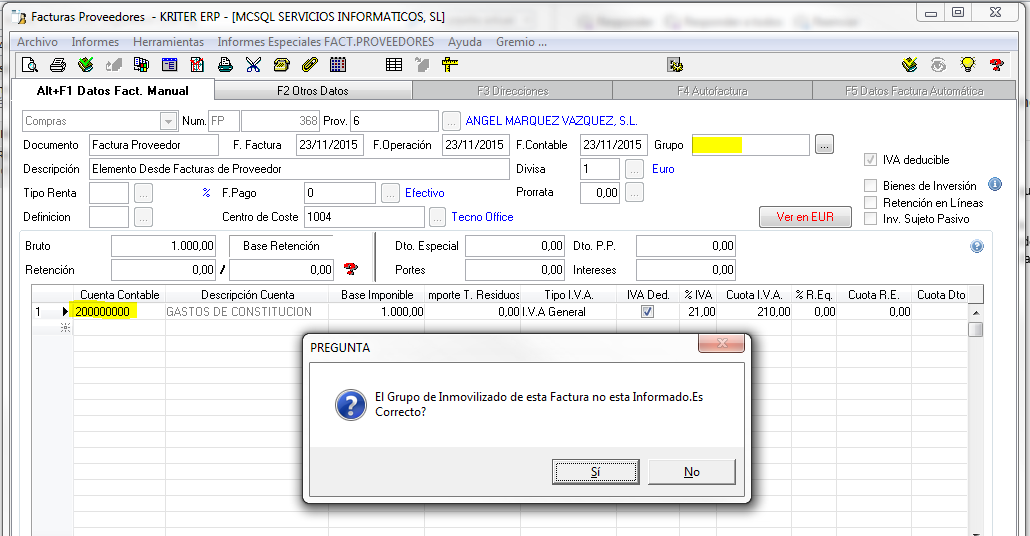Check the Retención en Líneas option
Screen dimensions: 1030x536
click(x=871, y=203)
